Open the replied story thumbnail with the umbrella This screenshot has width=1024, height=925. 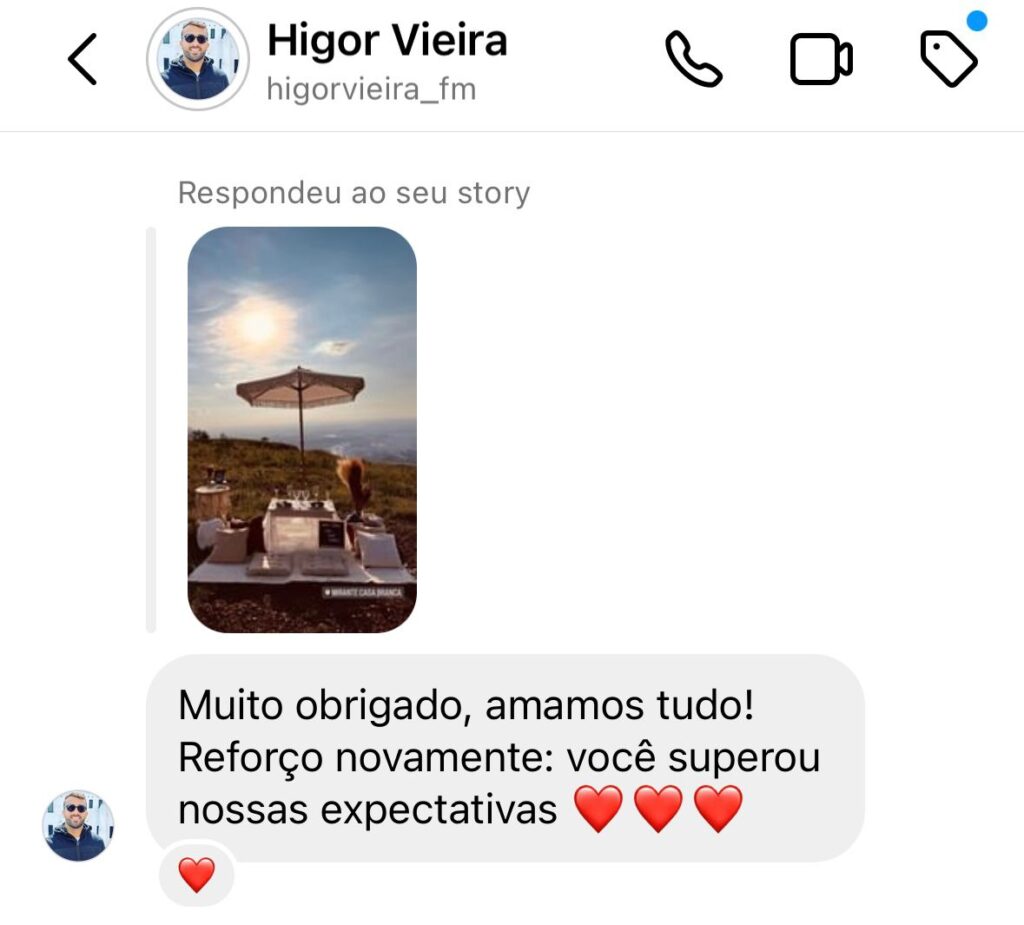coord(302,429)
